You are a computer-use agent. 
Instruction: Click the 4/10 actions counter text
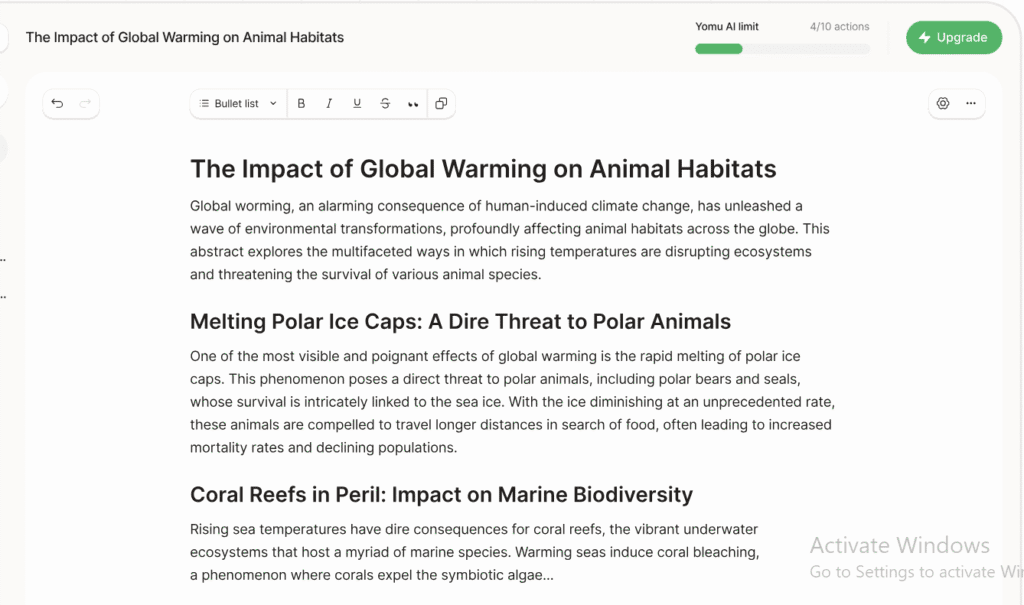(x=839, y=27)
